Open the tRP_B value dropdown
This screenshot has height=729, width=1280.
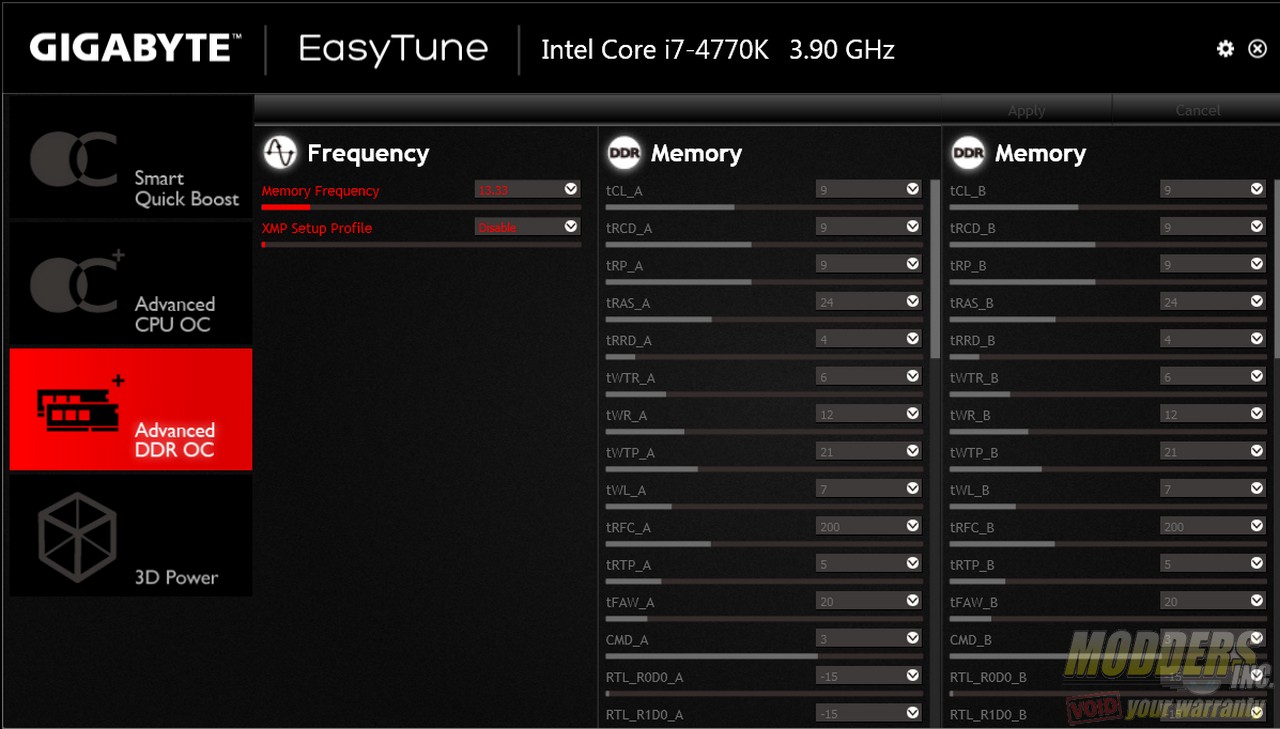click(1212, 264)
